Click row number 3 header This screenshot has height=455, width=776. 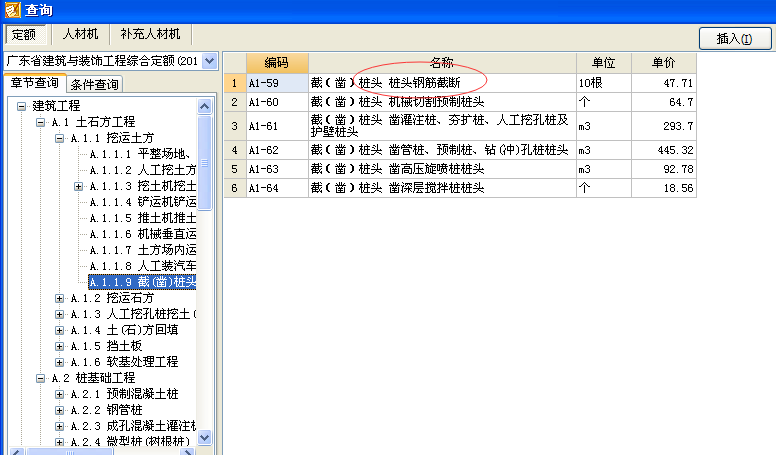[x=235, y=126]
